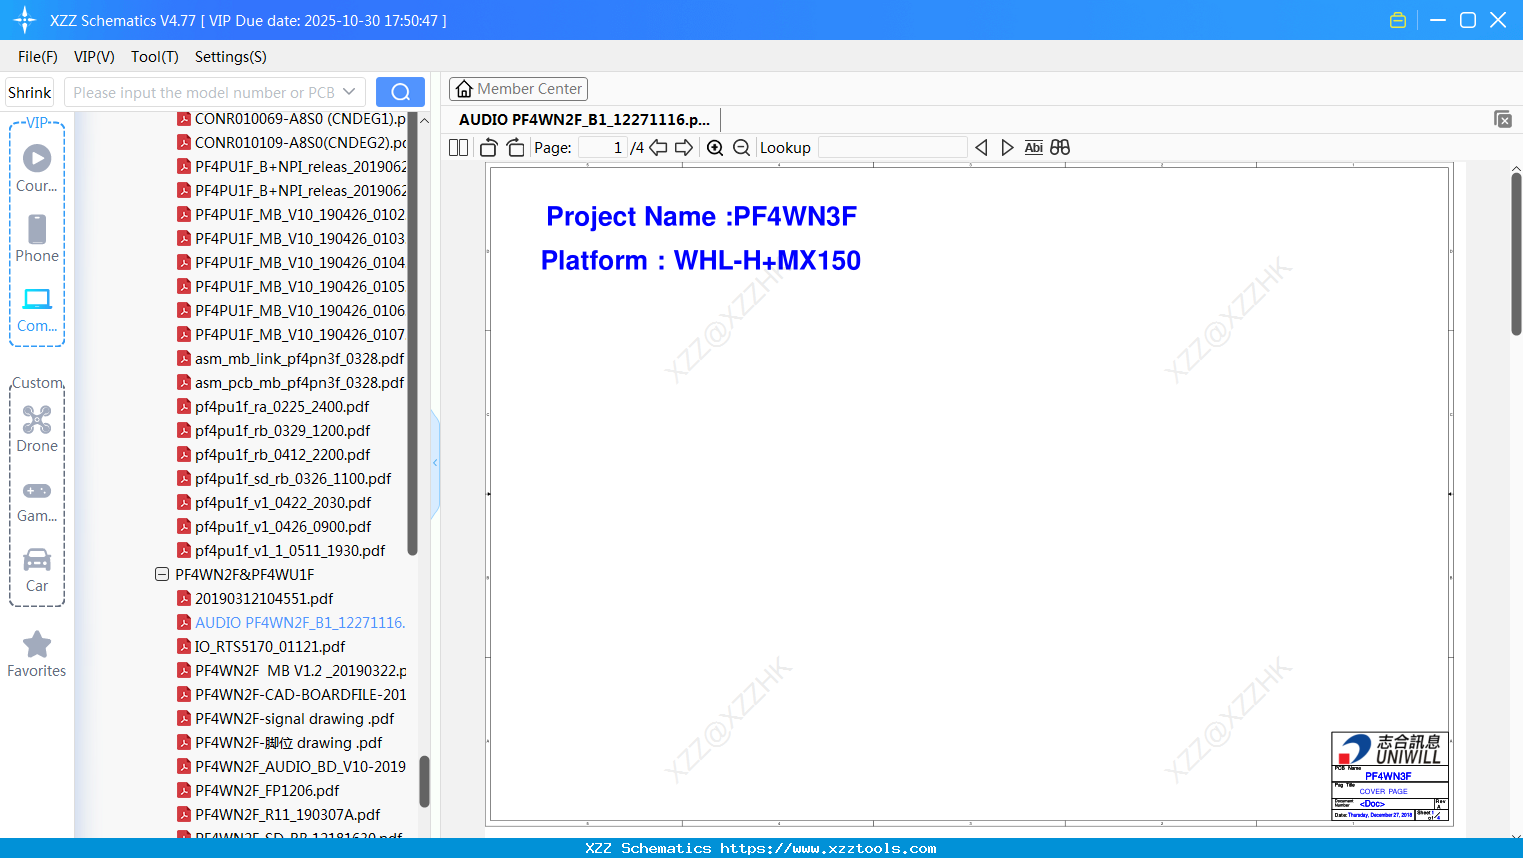Screen dimensions: 1523x858
Task: Open Favorites star
Action: click(37, 654)
